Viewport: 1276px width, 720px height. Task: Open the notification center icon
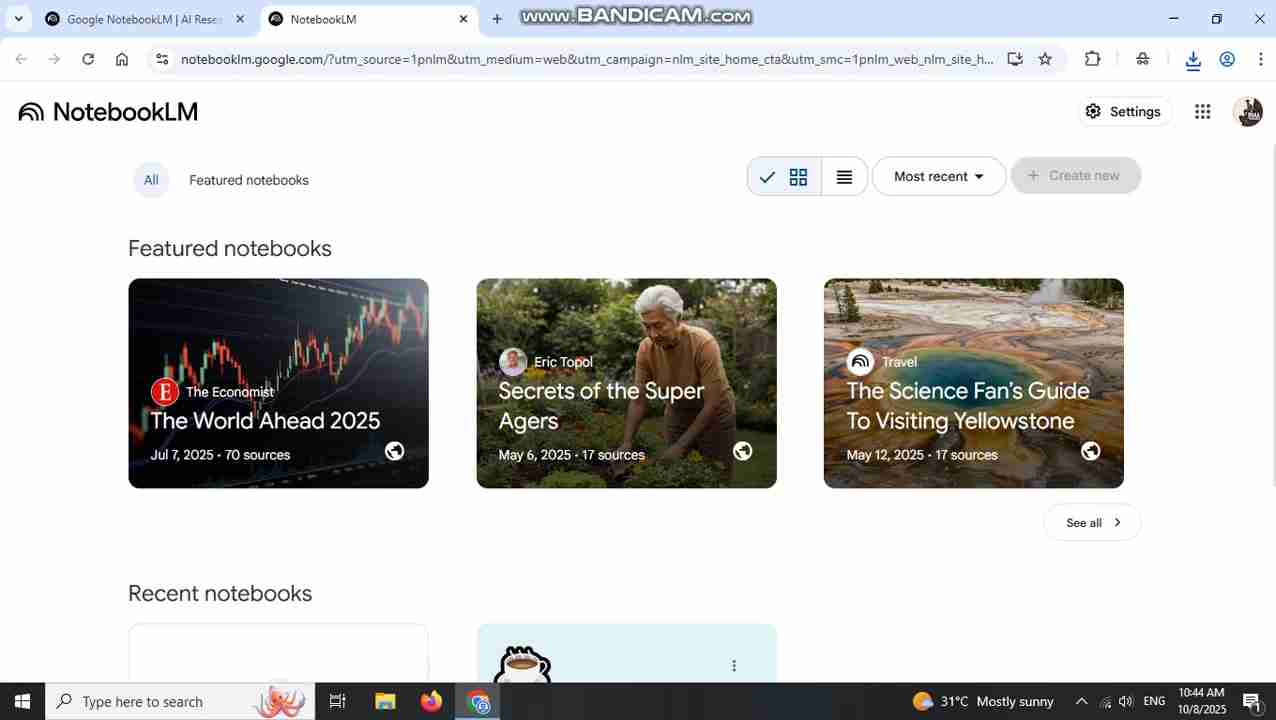(x=1252, y=701)
